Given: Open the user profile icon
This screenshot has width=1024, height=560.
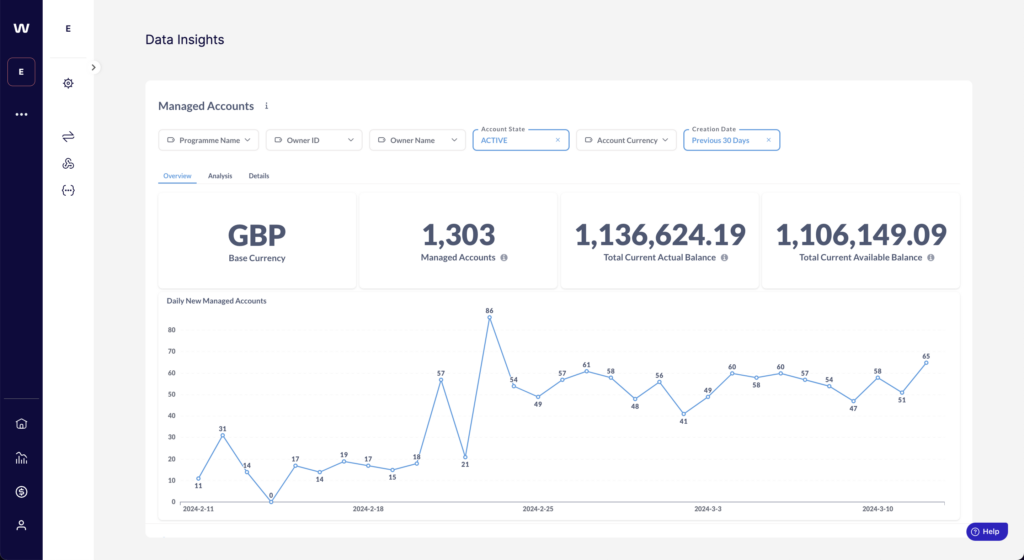Looking at the screenshot, I should (21, 525).
